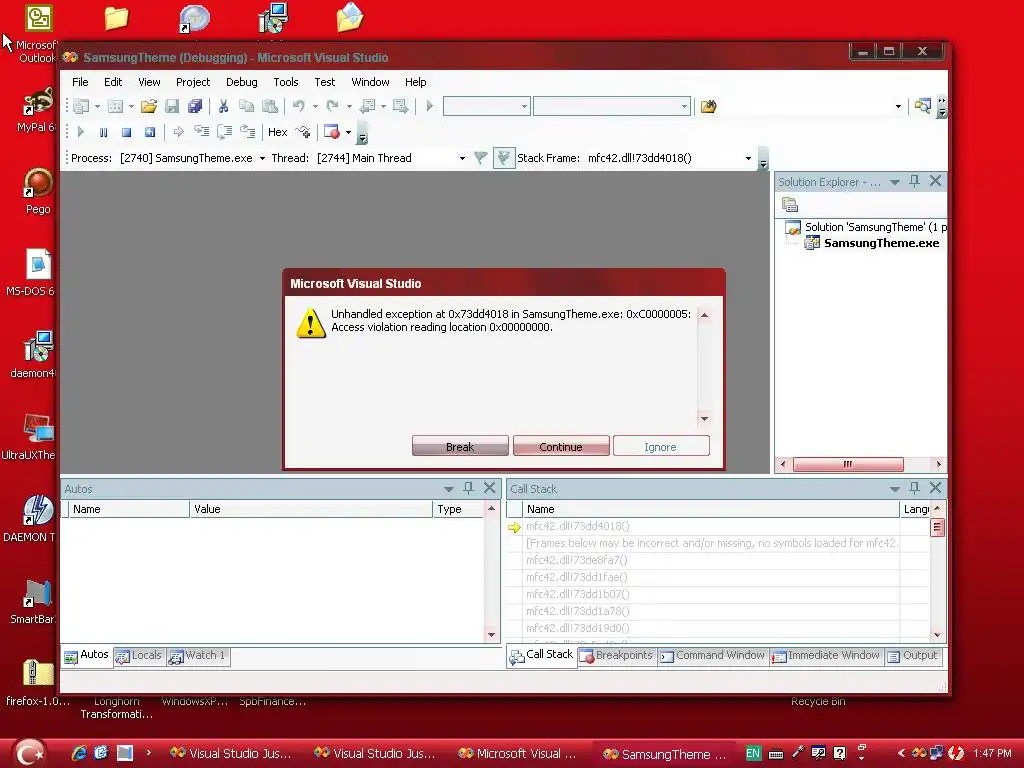Click the Solution Explorer properties icon

coord(790,205)
